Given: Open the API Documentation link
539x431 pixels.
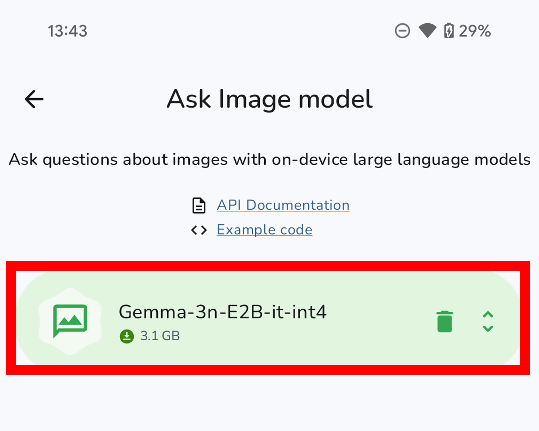Looking at the screenshot, I should click(283, 205).
